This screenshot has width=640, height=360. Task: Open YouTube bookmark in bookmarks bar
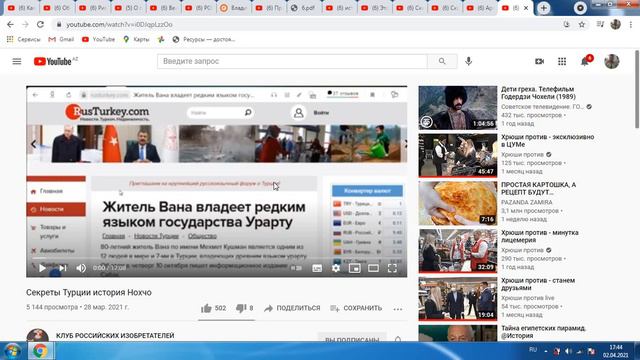point(98,40)
